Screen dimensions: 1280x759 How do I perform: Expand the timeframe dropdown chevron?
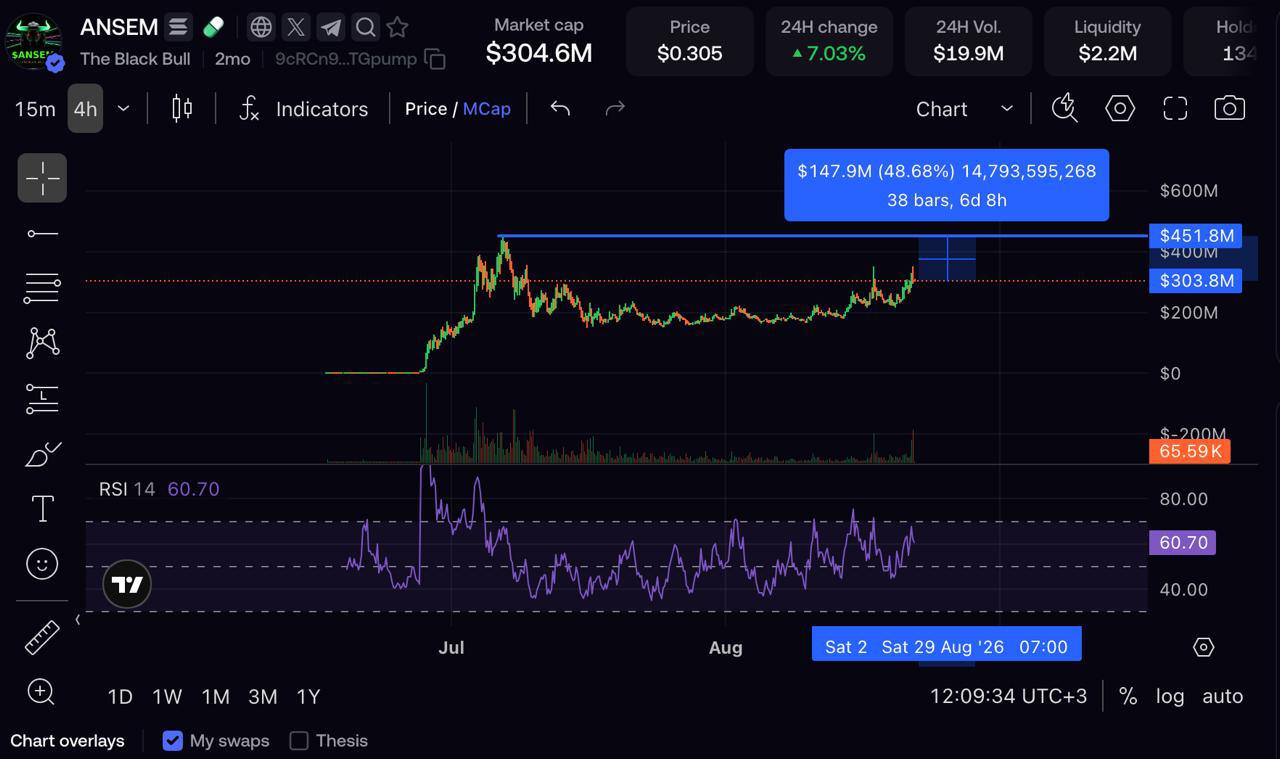124,108
